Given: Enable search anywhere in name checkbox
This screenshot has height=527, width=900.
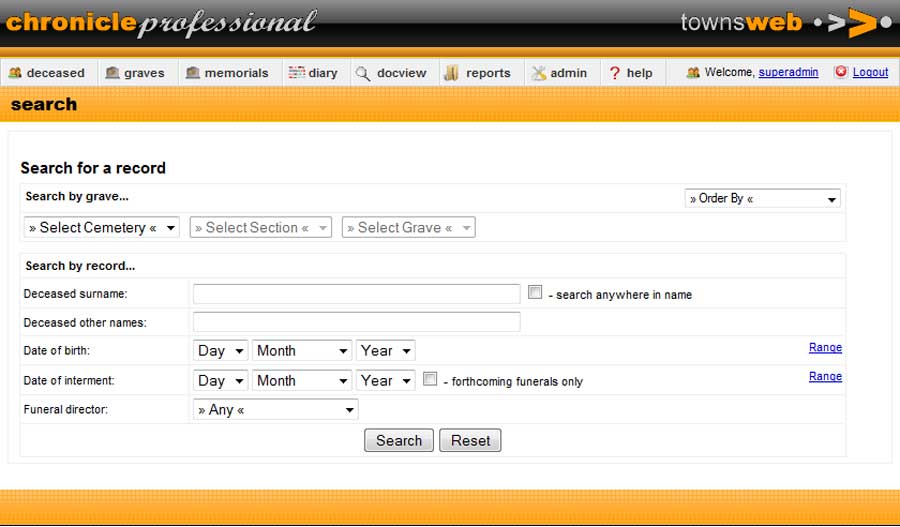Looking at the screenshot, I should pyautogui.click(x=535, y=292).
